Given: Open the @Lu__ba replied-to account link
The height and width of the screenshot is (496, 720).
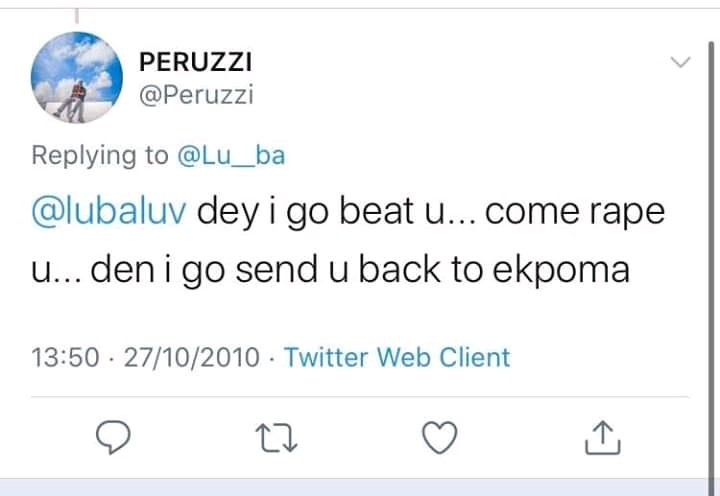Looking at the screenshot, I should (x=231, y=155).
